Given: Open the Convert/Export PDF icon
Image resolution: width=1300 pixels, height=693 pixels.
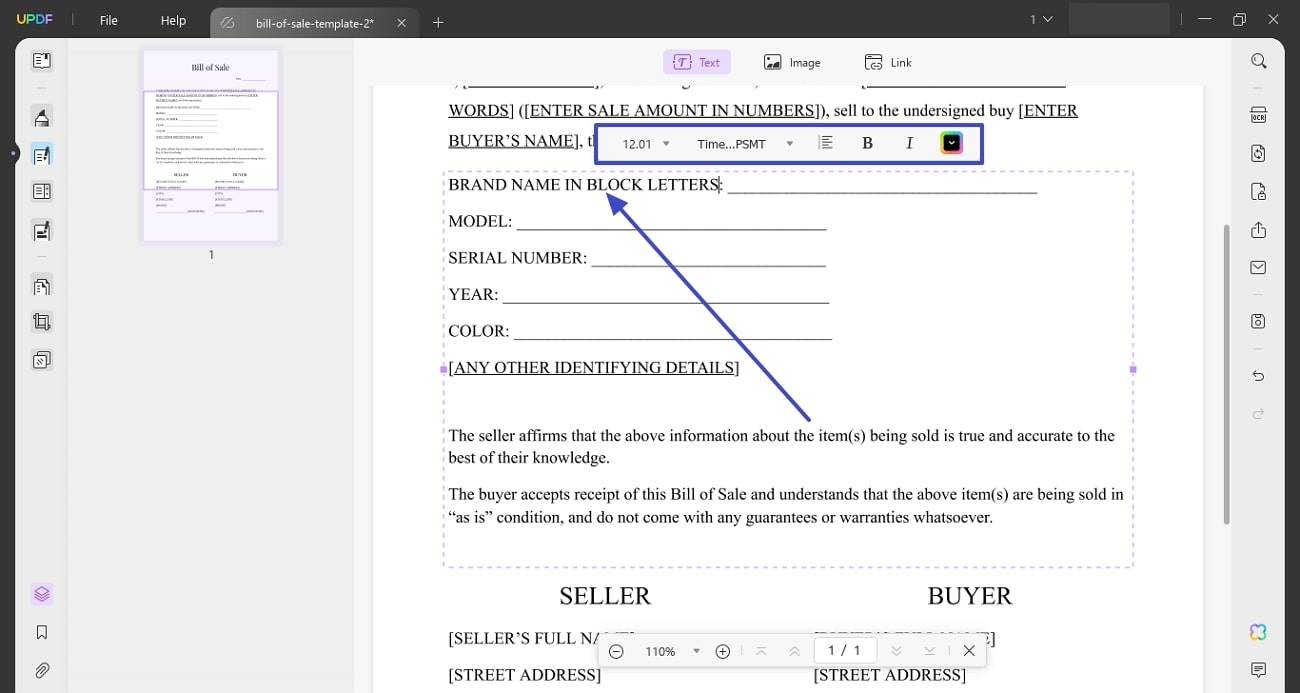Looking at the screenshot, I should pyautogui.click(x=1258, y=153).
